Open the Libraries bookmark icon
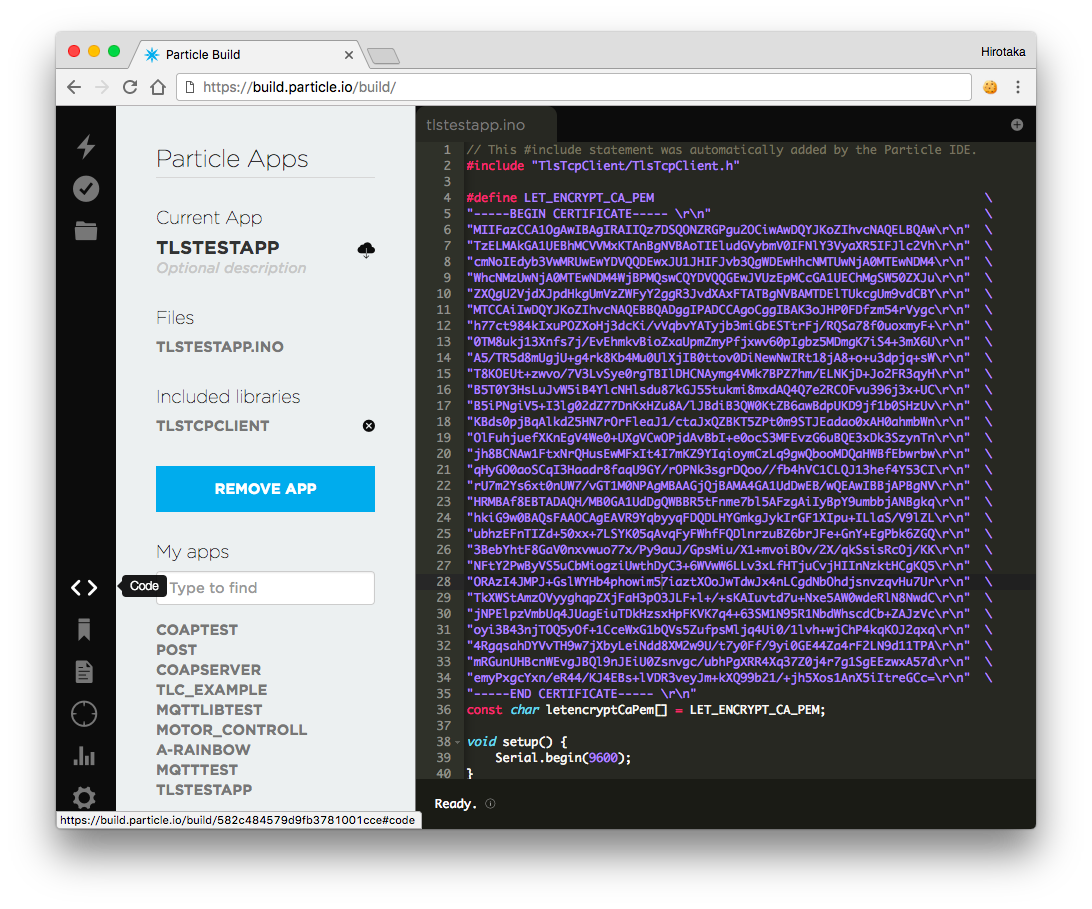 pyautogui.click(x=84, y=630)
